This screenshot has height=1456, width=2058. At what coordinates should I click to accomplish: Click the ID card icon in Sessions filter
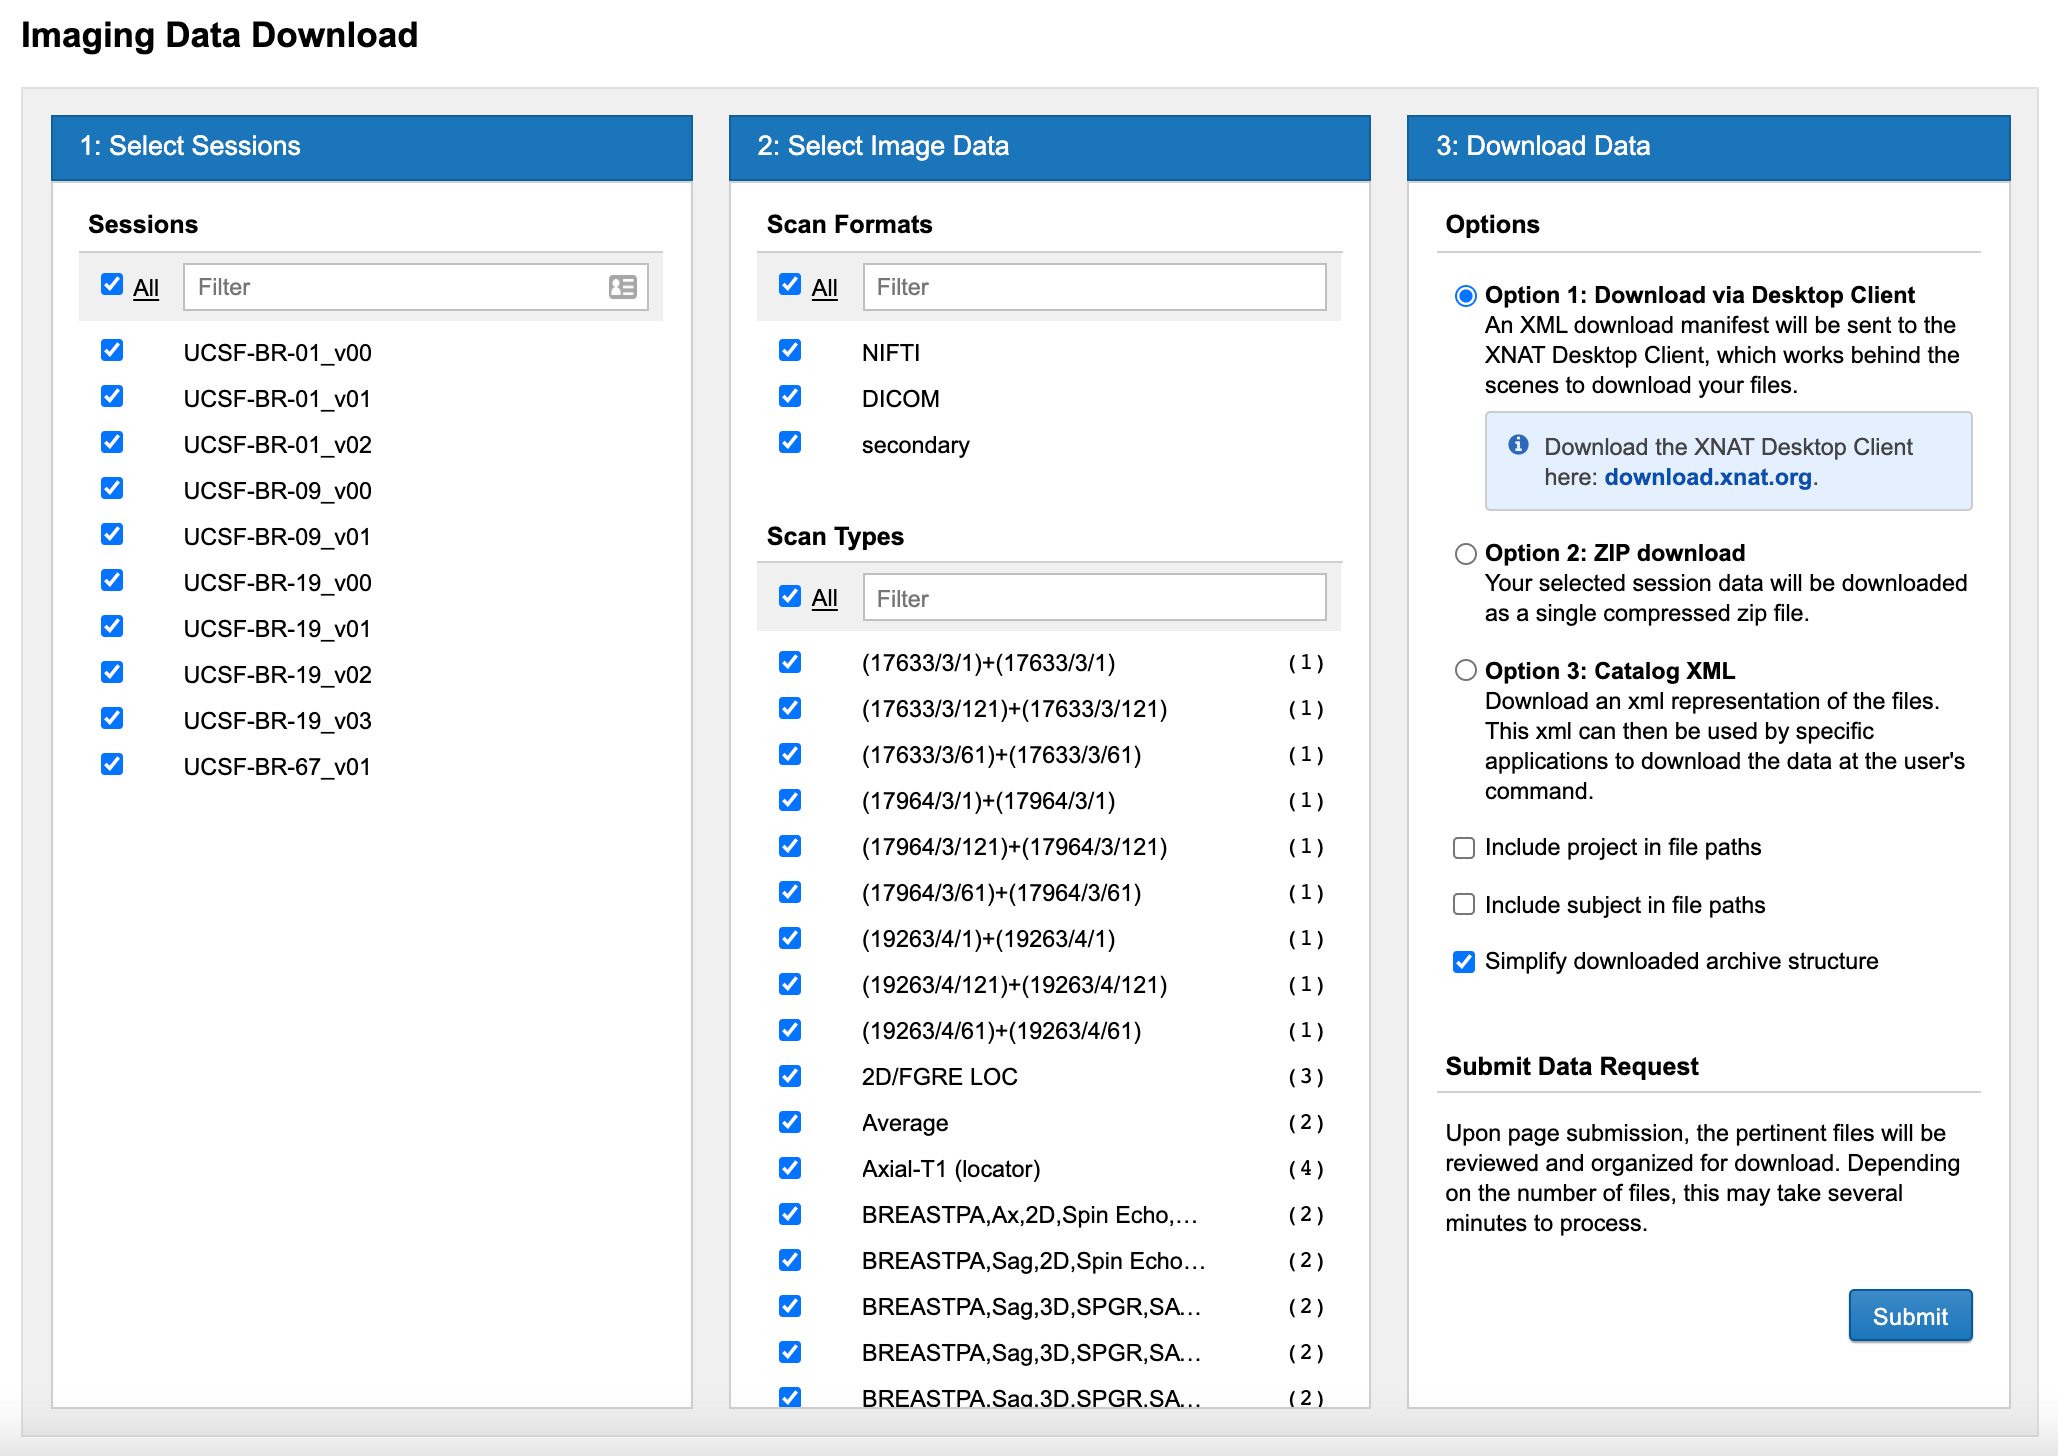click(622, 287)
